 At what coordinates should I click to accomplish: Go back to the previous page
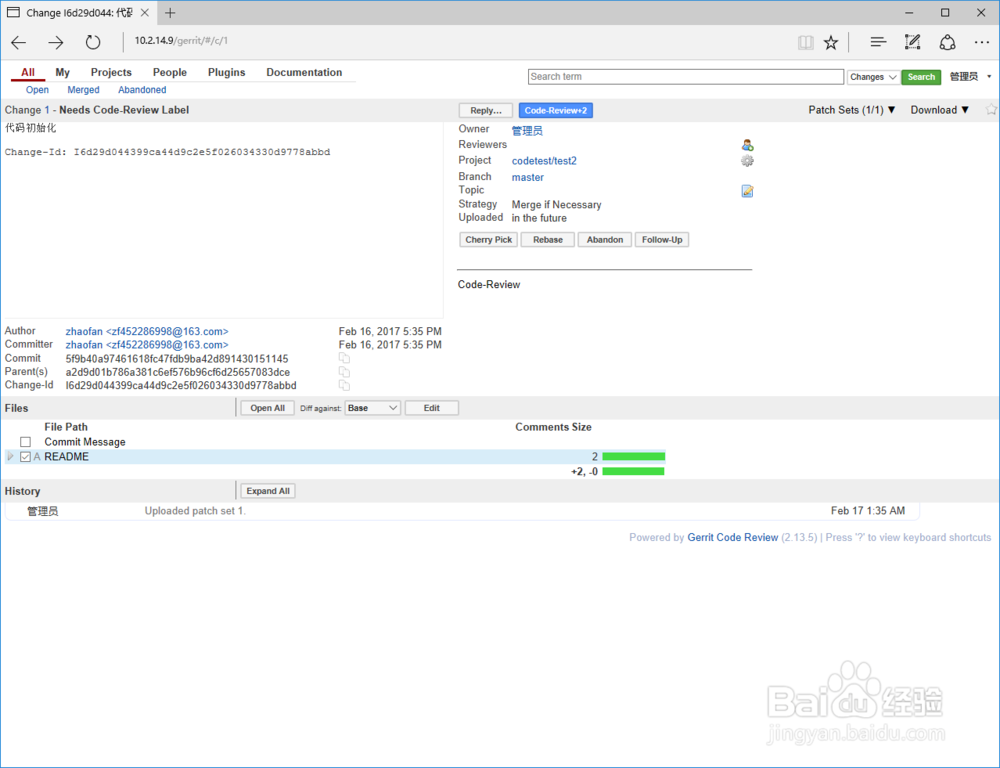(18, 43)
